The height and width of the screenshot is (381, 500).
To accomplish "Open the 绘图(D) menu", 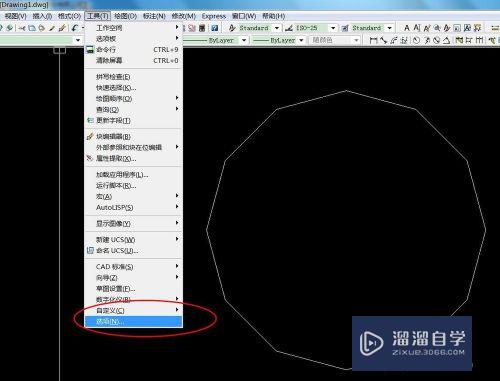I will tap(125, 16).
